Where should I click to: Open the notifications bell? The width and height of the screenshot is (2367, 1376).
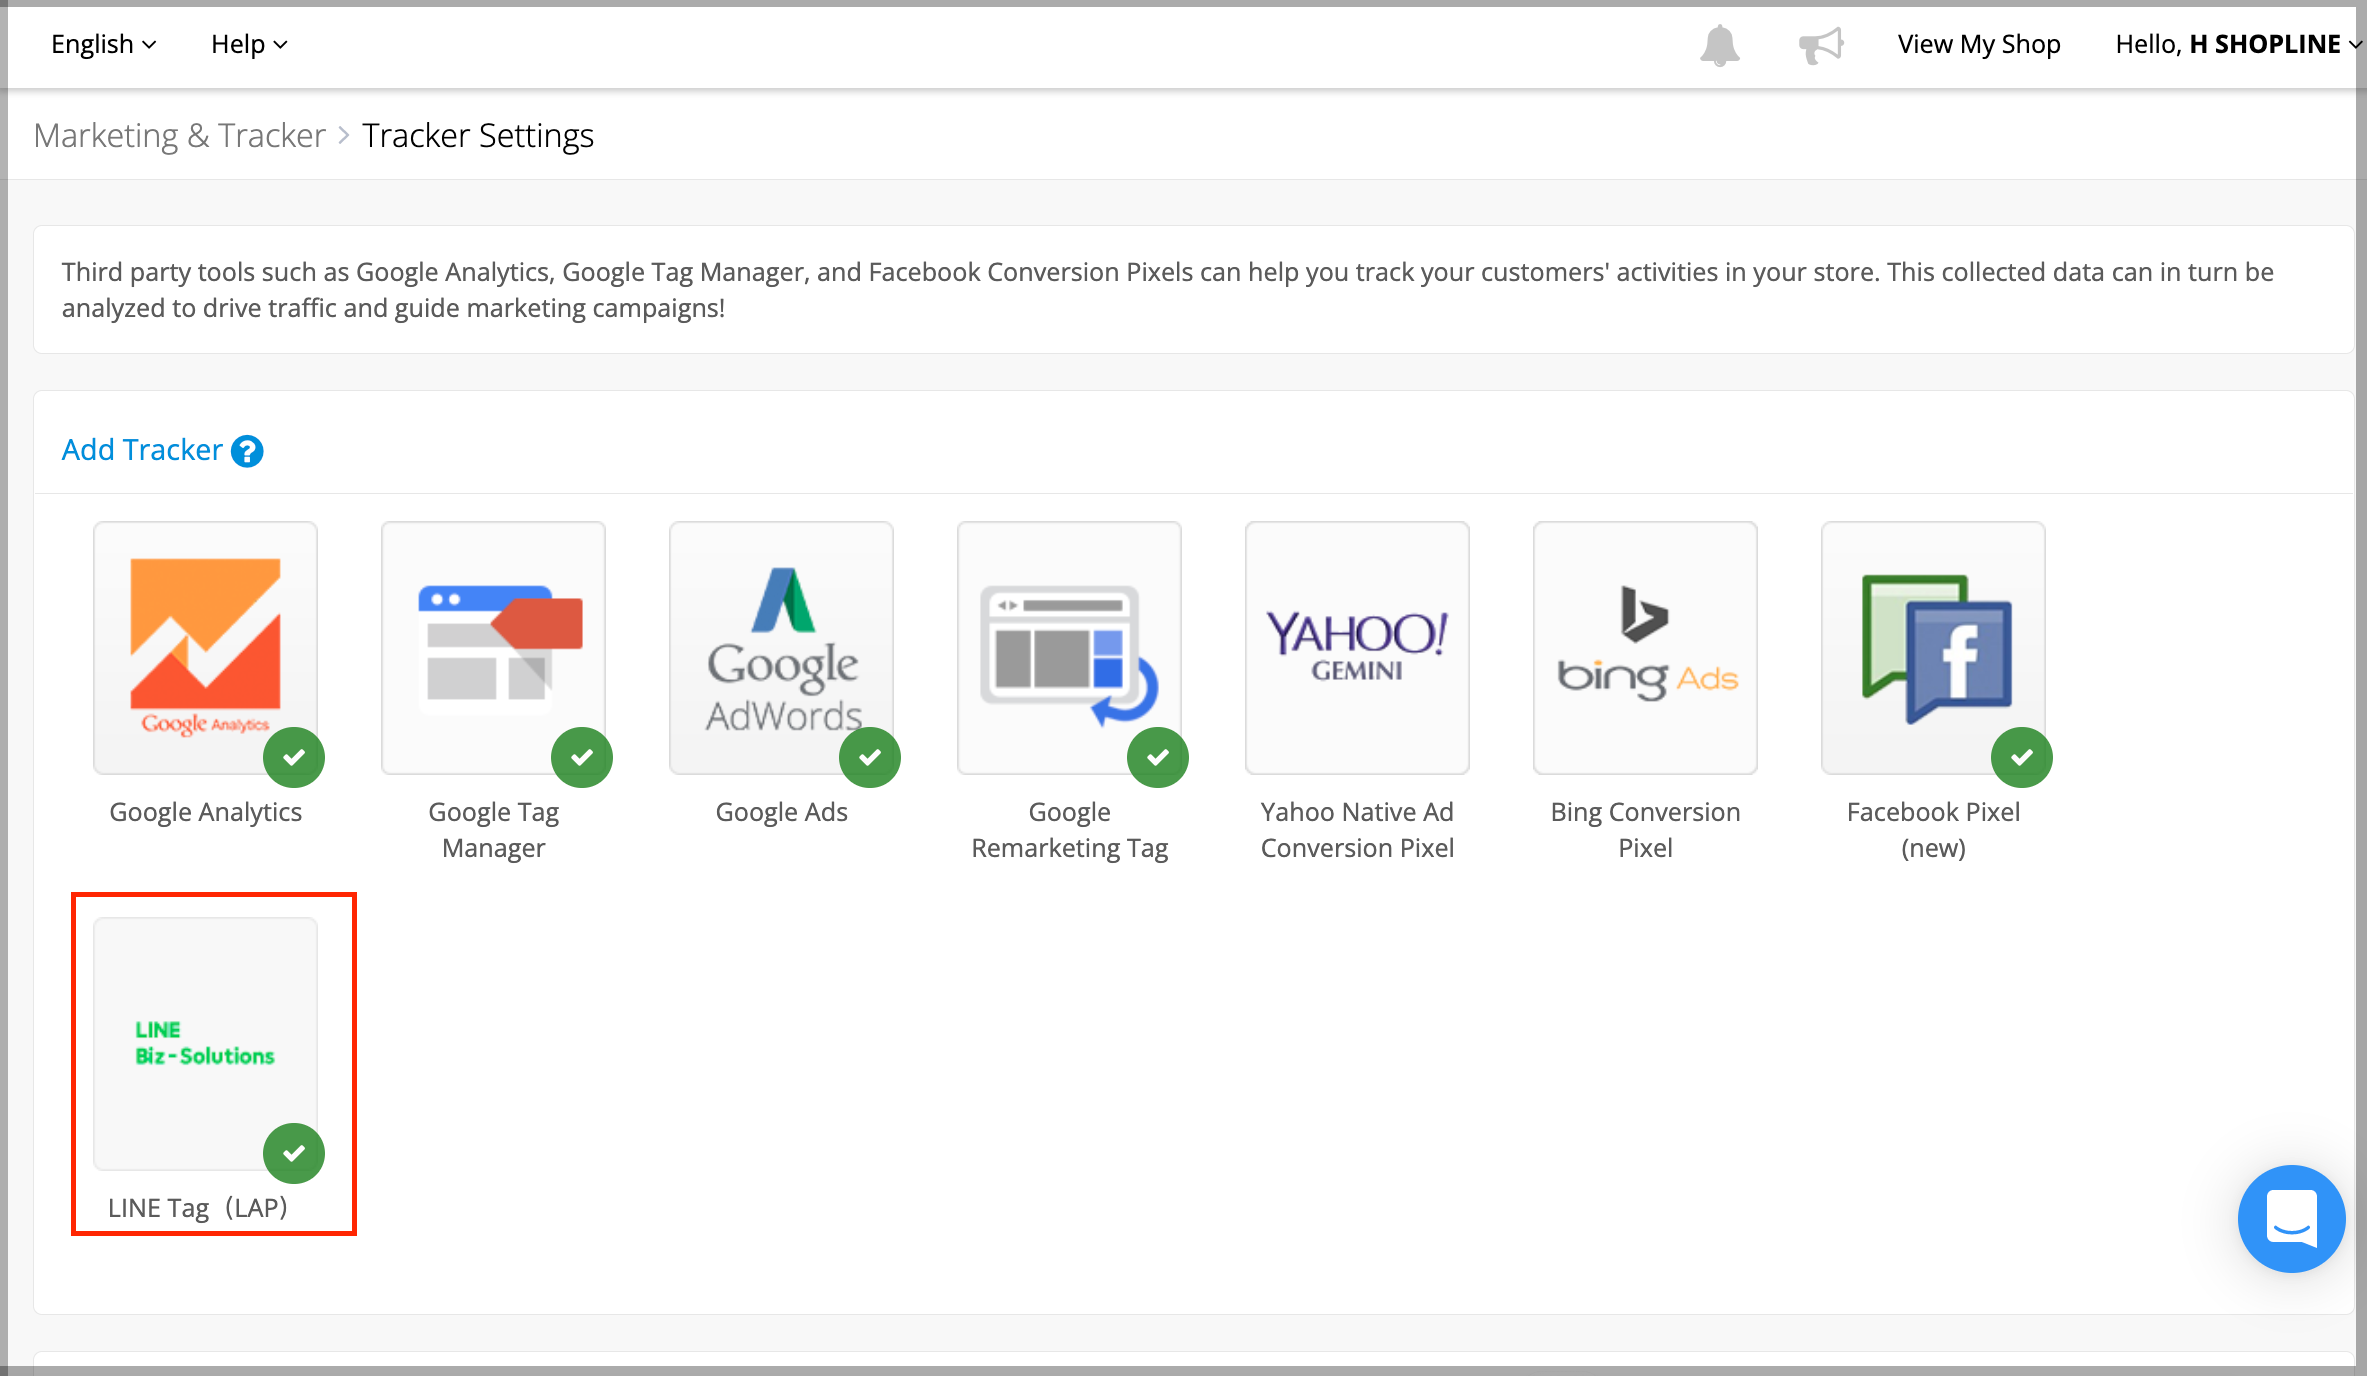click(x=1720, y=45)
